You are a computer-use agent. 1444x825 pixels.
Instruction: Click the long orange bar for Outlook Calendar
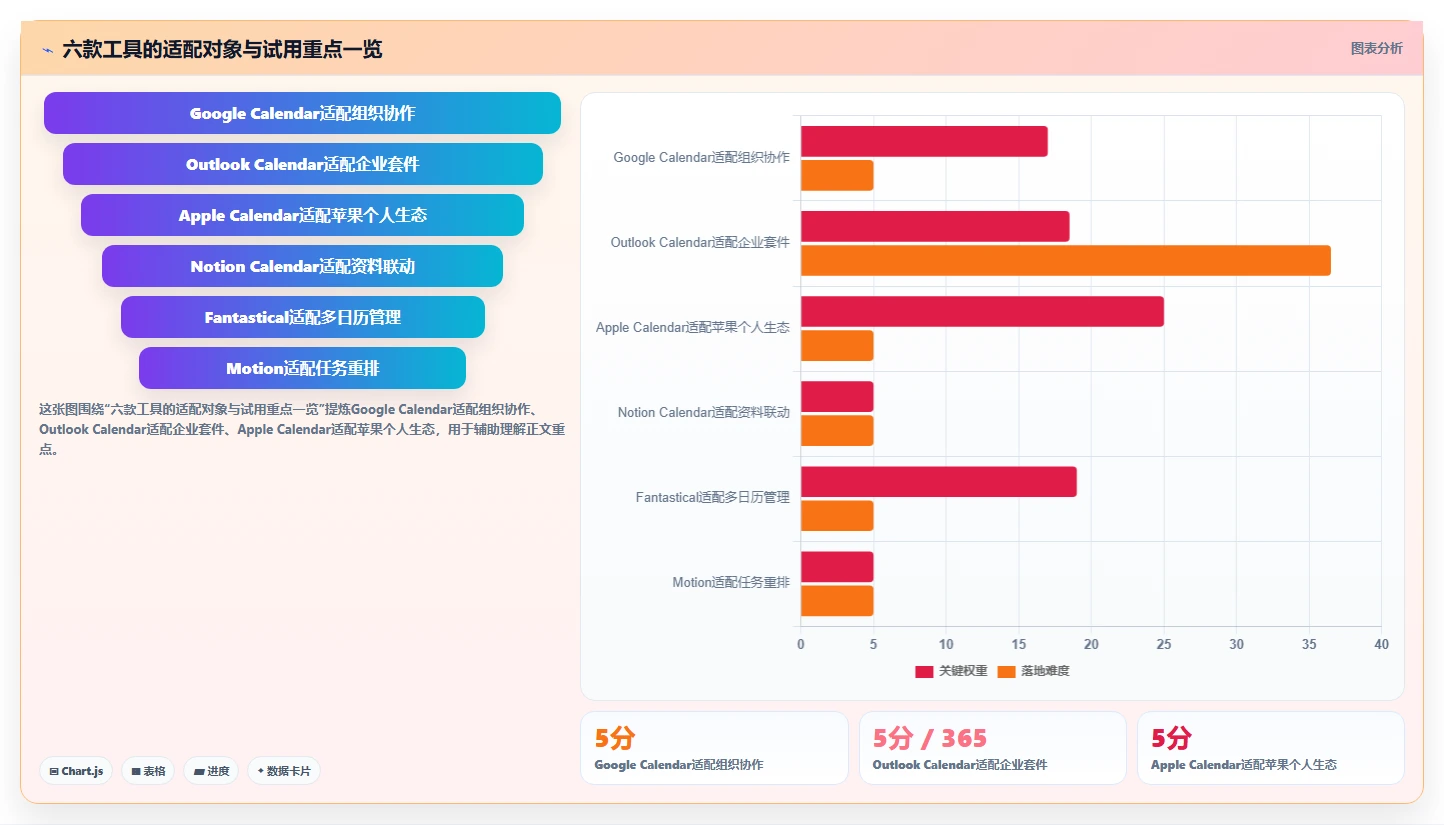click(1066, 260)
